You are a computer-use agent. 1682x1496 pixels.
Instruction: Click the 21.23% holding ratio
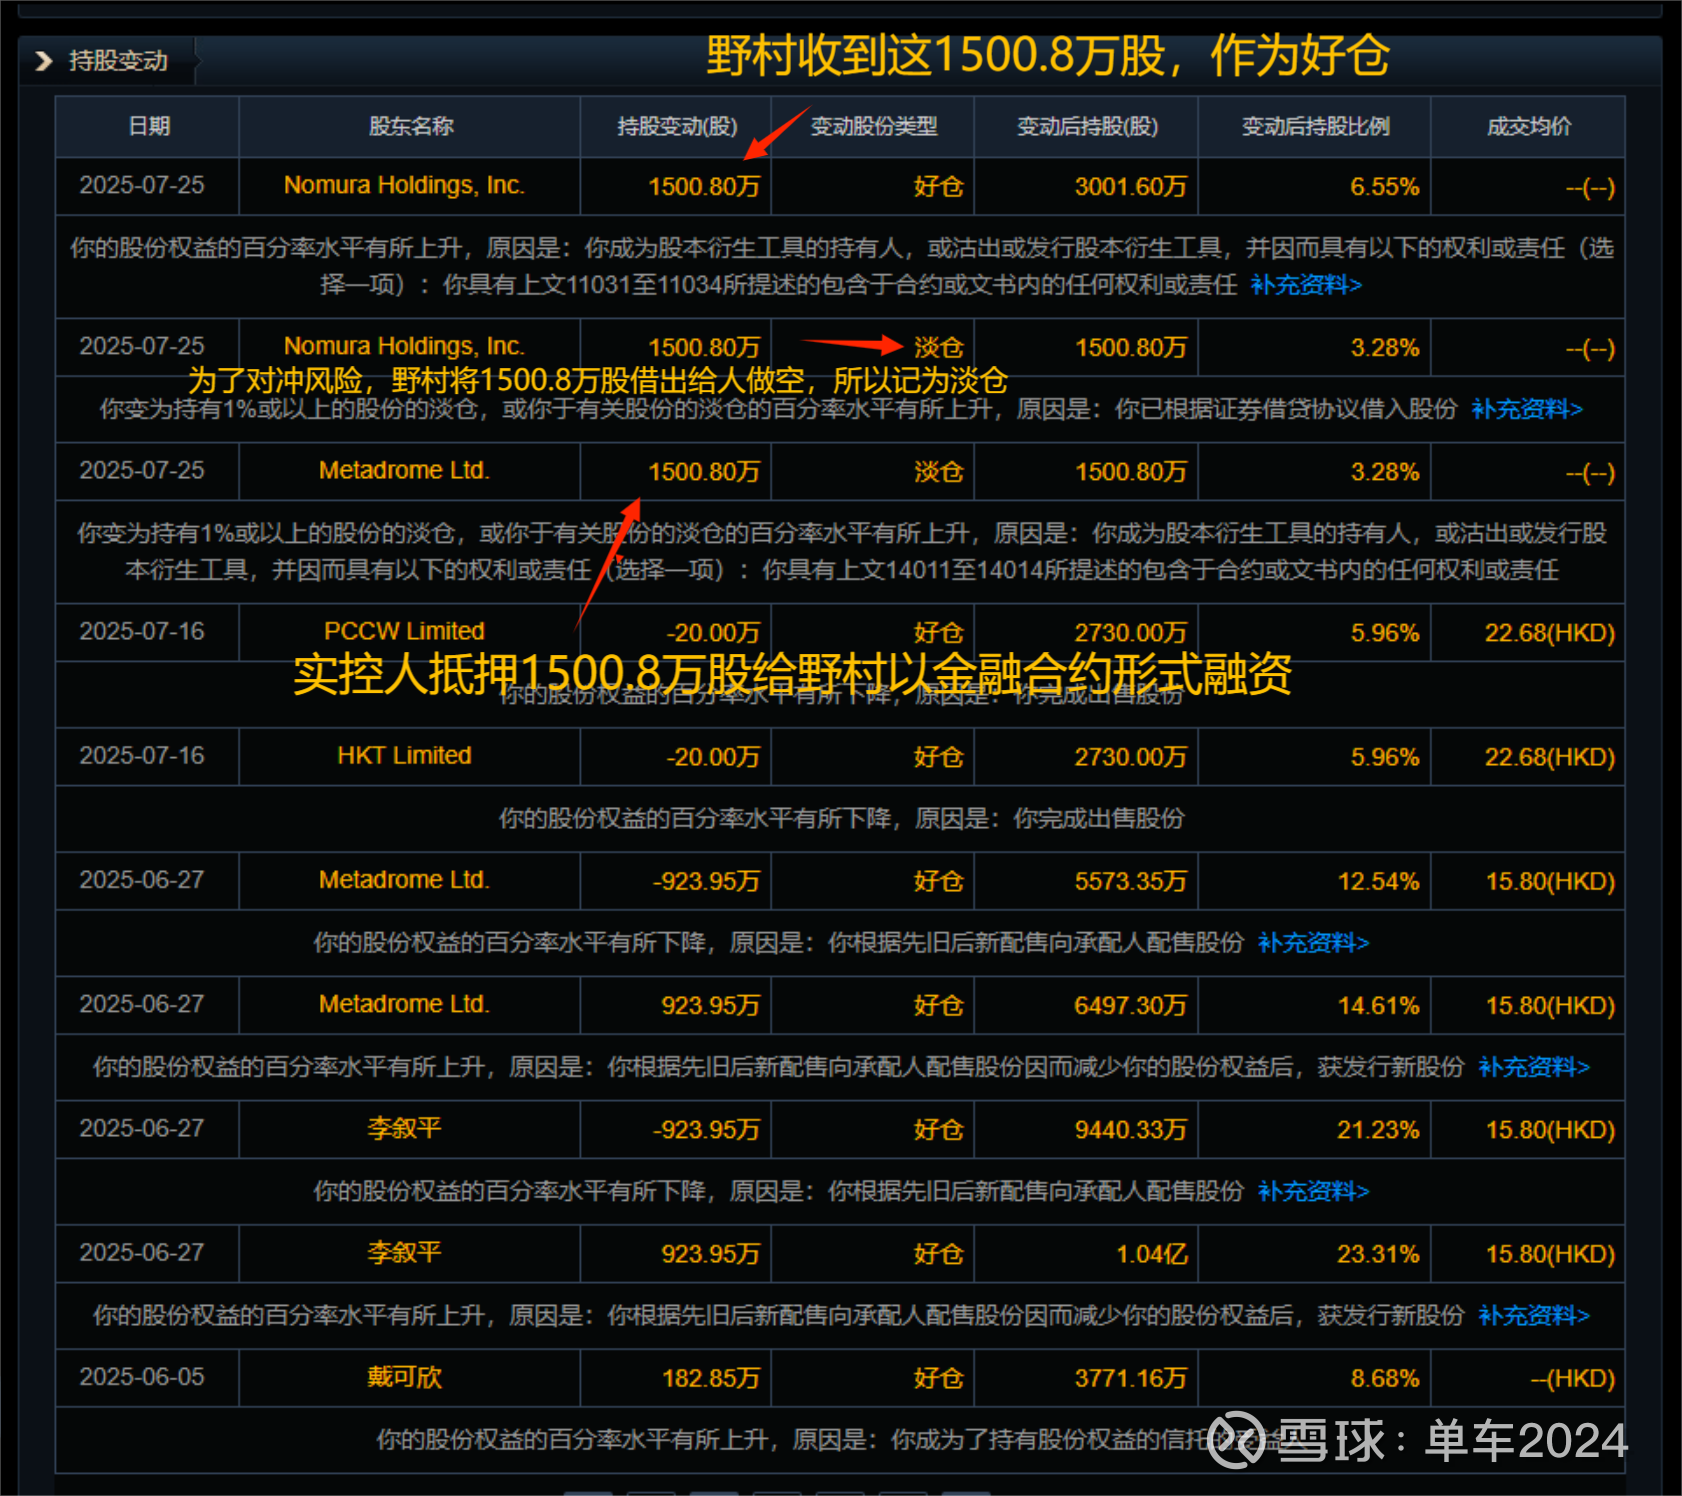pos(1378,1130)
